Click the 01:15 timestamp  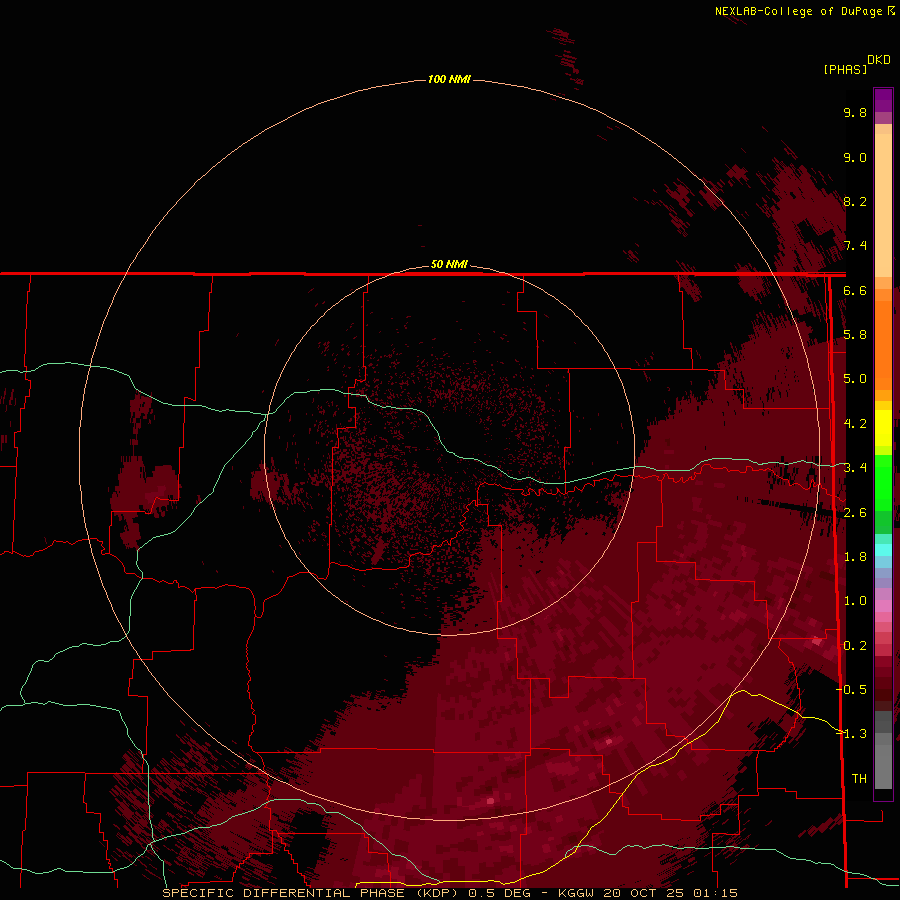pyautogui.click(x=715, y=893)
